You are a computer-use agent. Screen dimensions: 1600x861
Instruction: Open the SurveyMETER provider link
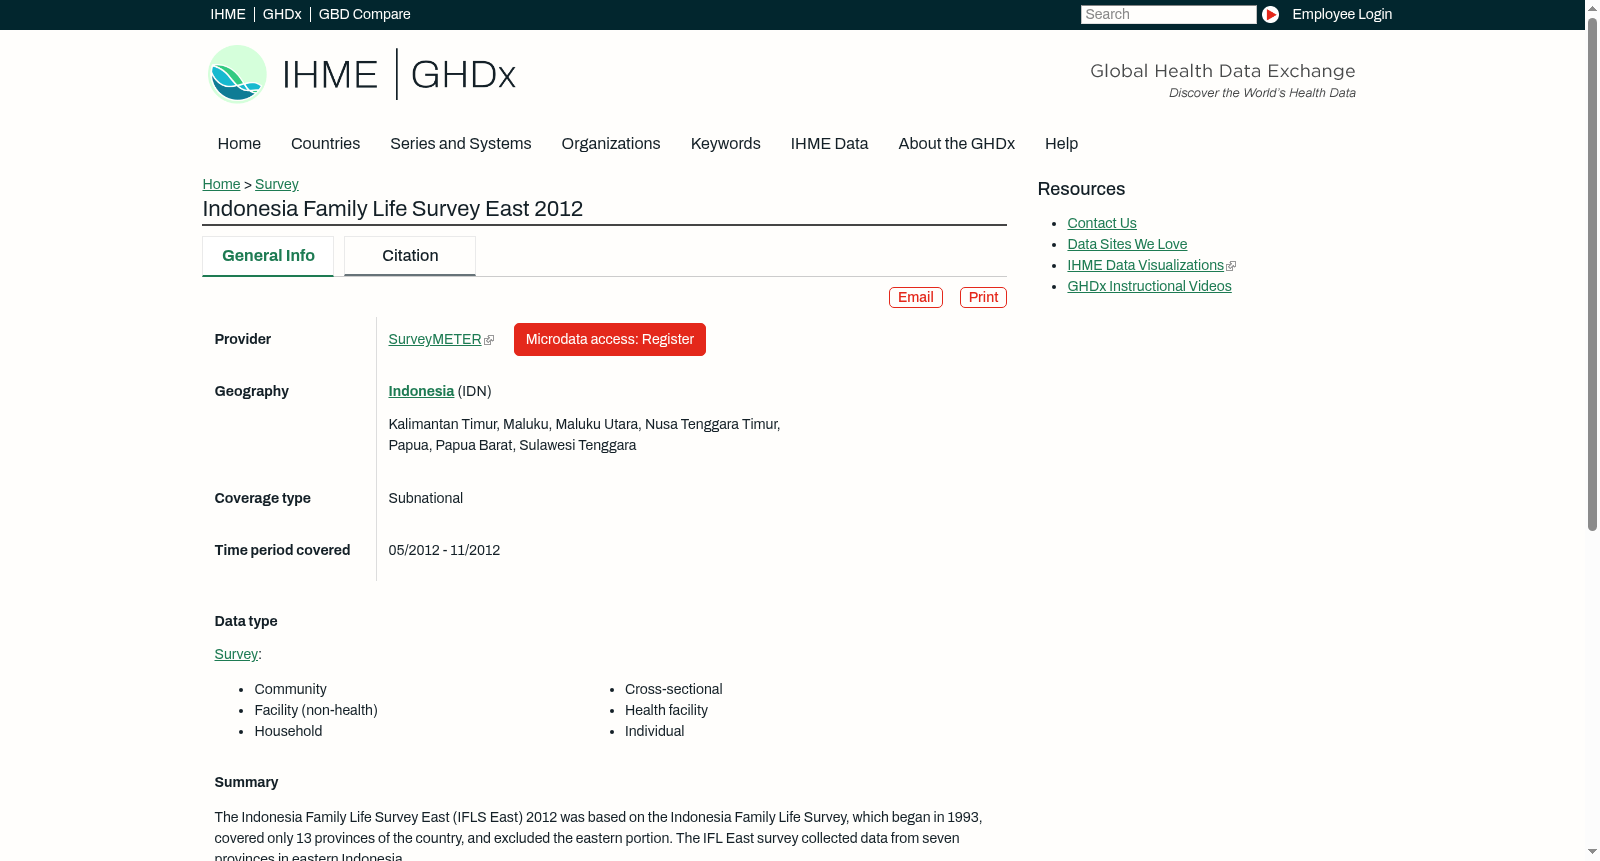435,339
